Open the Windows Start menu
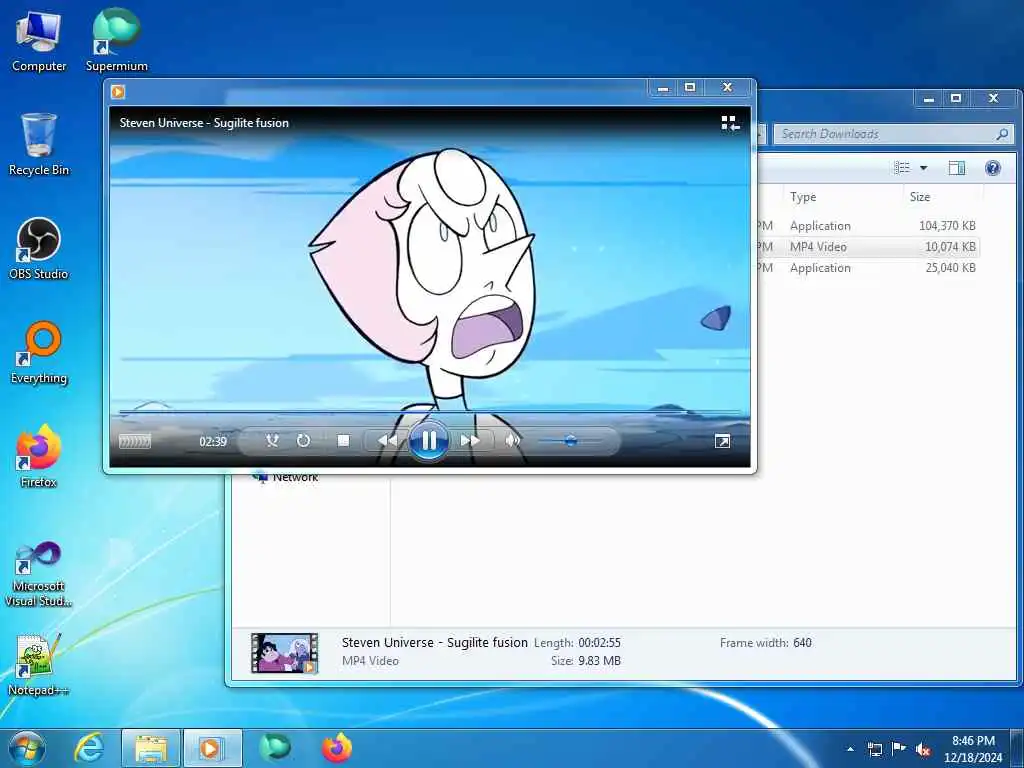The height and width of the screenshot is (768, 1024). tap(27, 748)
